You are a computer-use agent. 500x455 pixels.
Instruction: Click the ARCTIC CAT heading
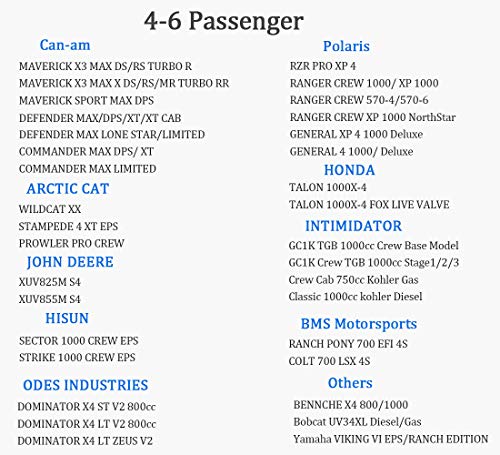(x=68, y=189)
